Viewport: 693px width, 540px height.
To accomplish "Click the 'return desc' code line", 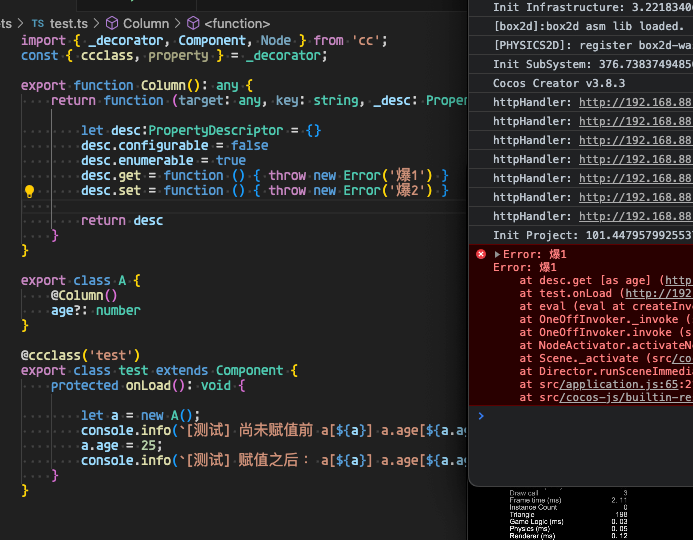I will 122,221.
